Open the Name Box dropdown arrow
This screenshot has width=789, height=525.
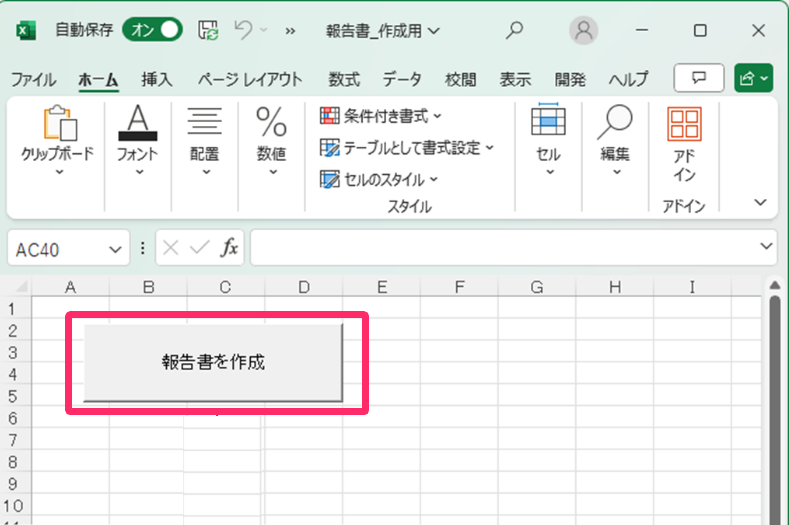tap(115, 249)
